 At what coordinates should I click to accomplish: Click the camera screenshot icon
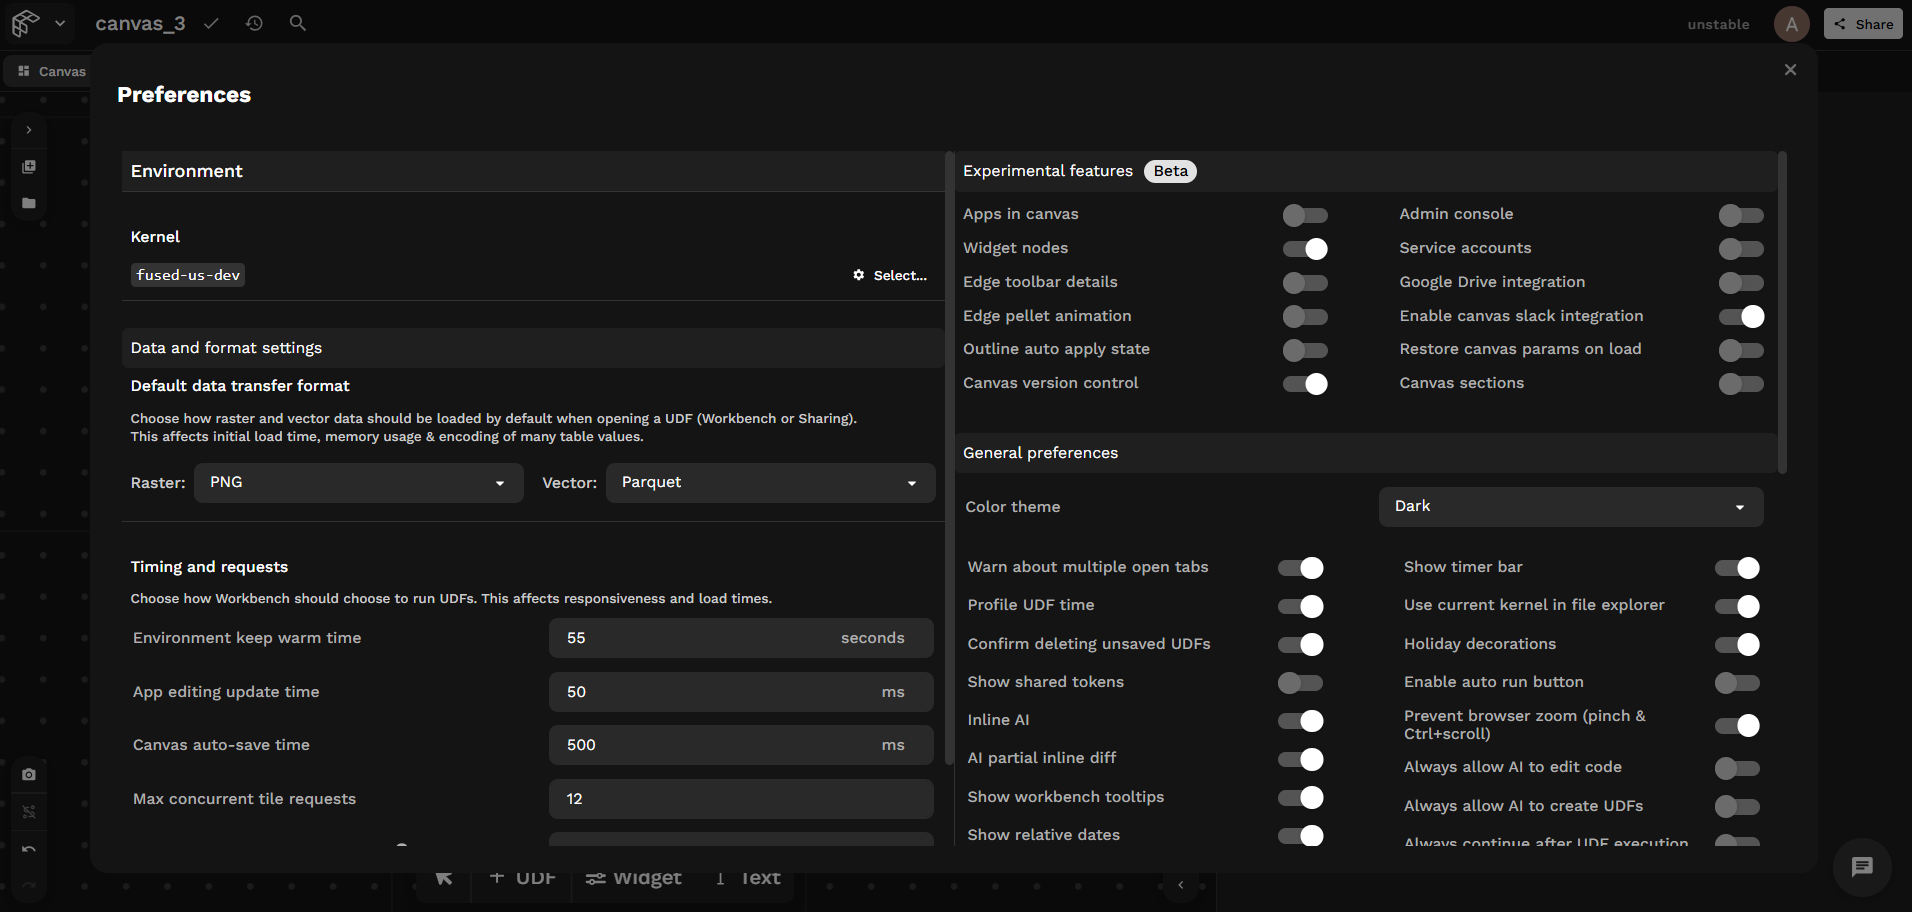(x=29, y=774)
